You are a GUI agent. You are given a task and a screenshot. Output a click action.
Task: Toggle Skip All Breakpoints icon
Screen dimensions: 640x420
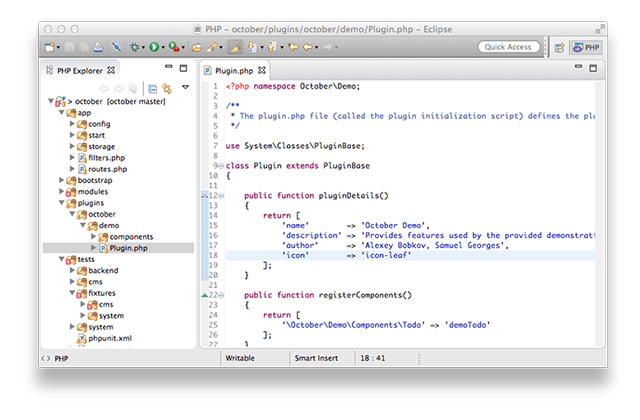[116, 47]
